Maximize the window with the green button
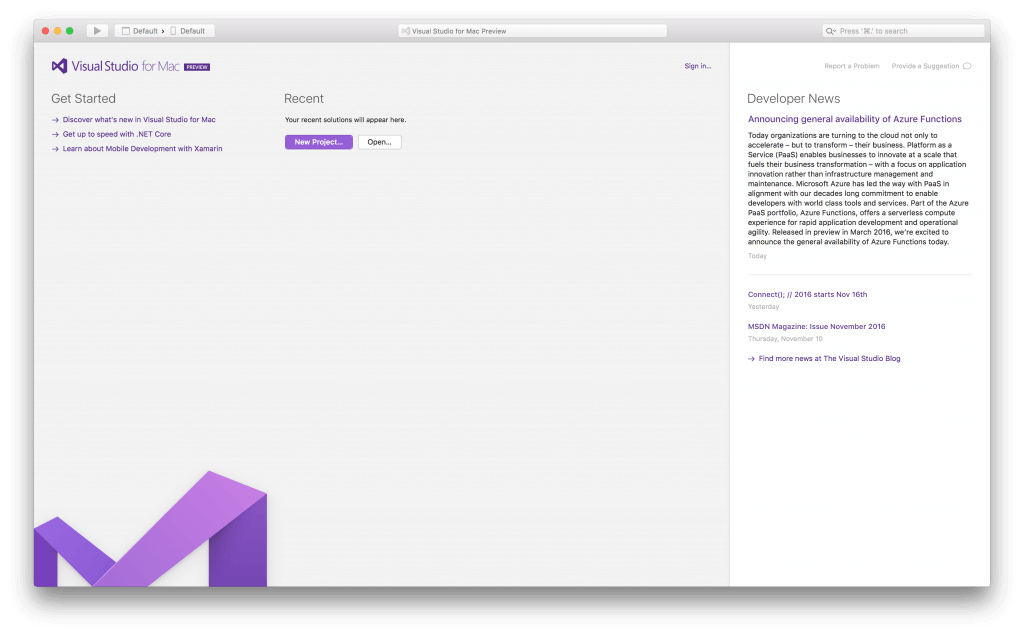Screen dimensions: 1024x635 (70, 31)
